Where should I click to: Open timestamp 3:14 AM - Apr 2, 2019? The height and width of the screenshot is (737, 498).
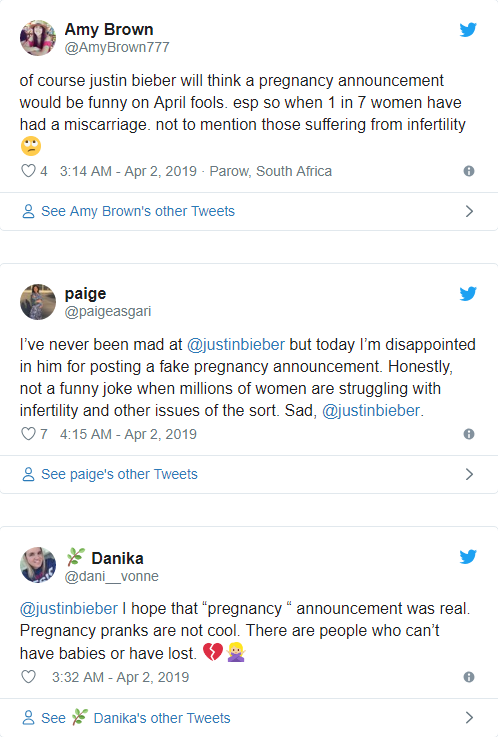pyautogui.click(x=128, y=171)
